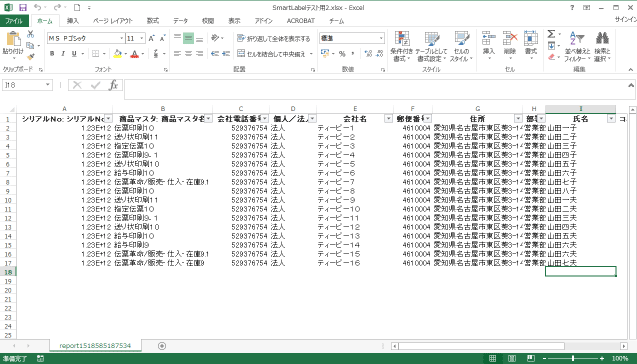Switch to the ACROBAT tab

pyautogui.click(x=301, y=21)
